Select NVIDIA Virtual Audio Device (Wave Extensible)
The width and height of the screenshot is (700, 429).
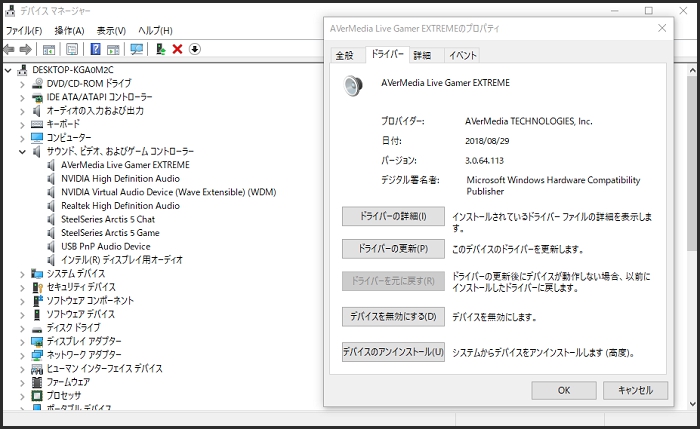[x=168, y=192]
